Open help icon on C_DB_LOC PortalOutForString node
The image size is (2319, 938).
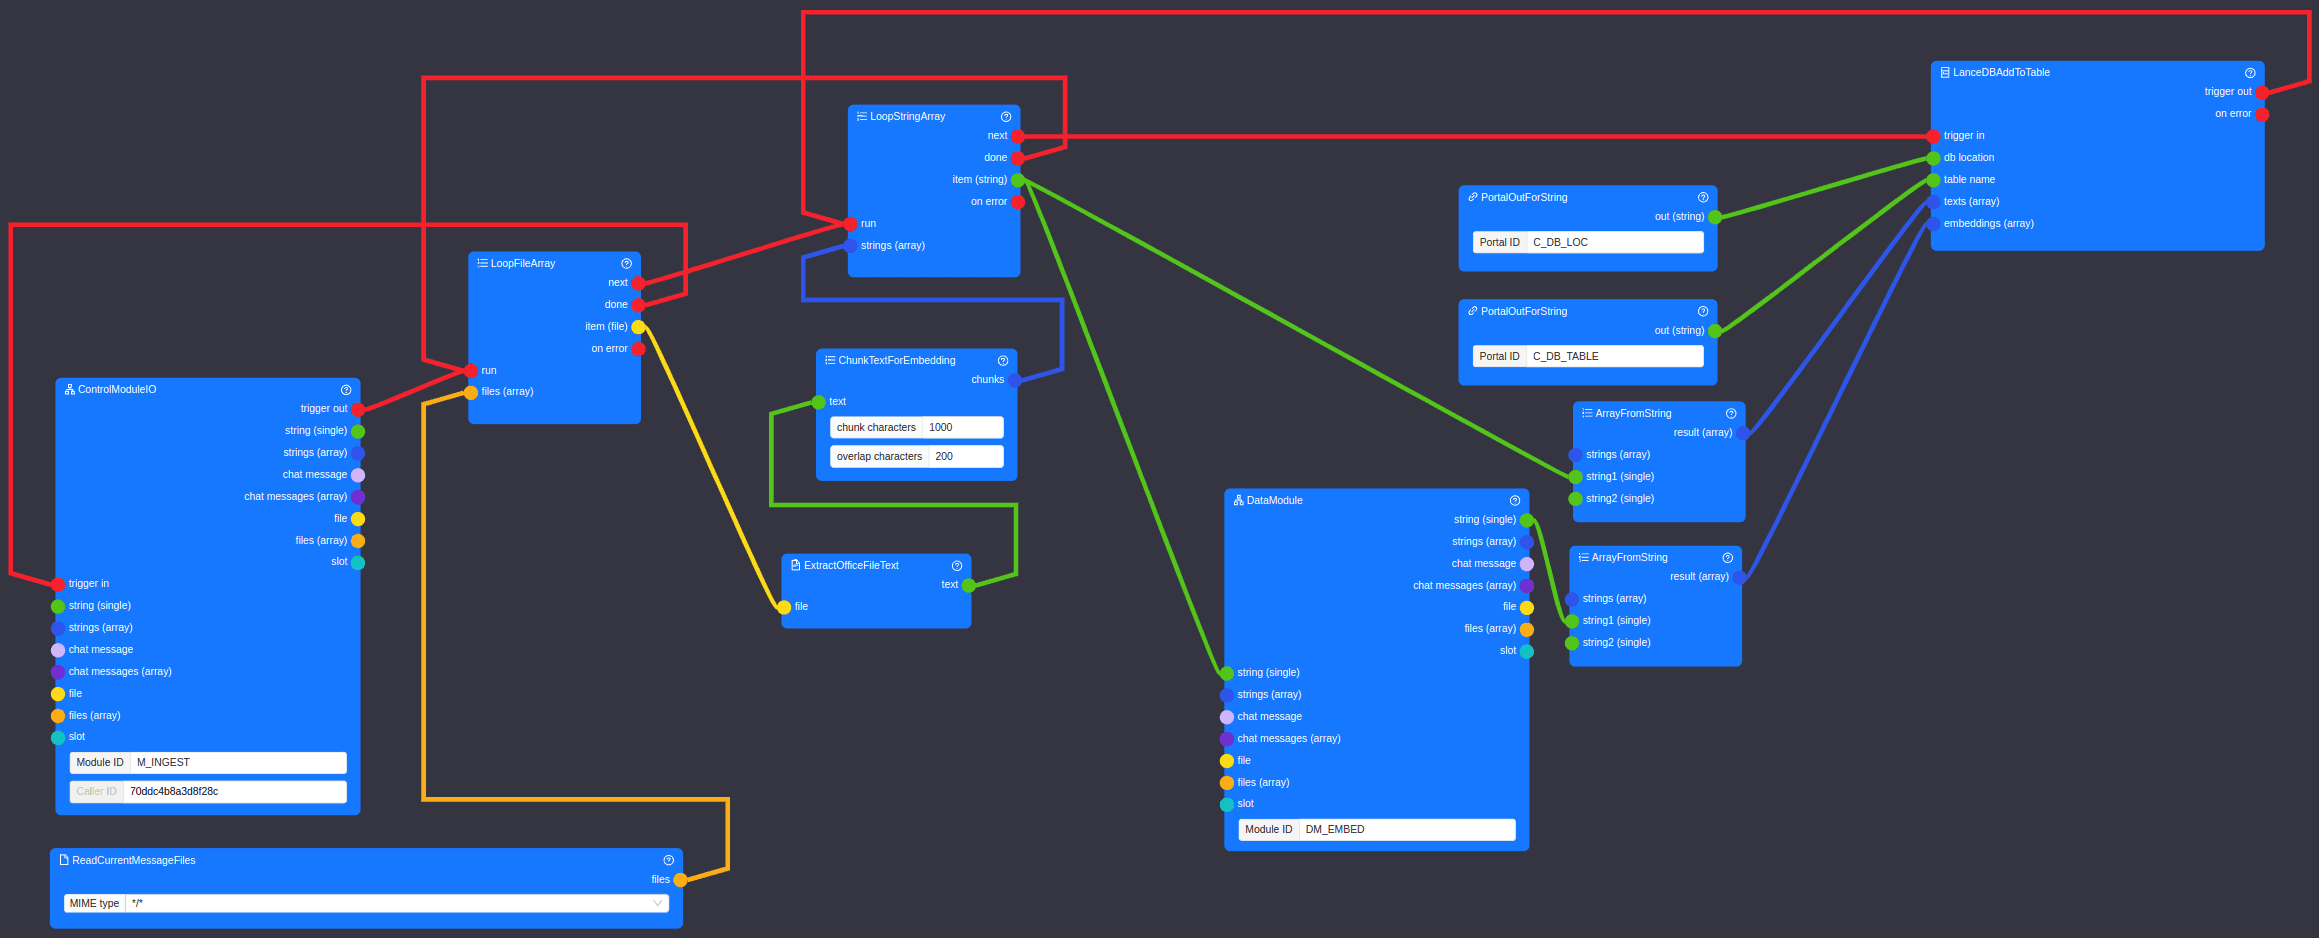tap(1703, 198)
